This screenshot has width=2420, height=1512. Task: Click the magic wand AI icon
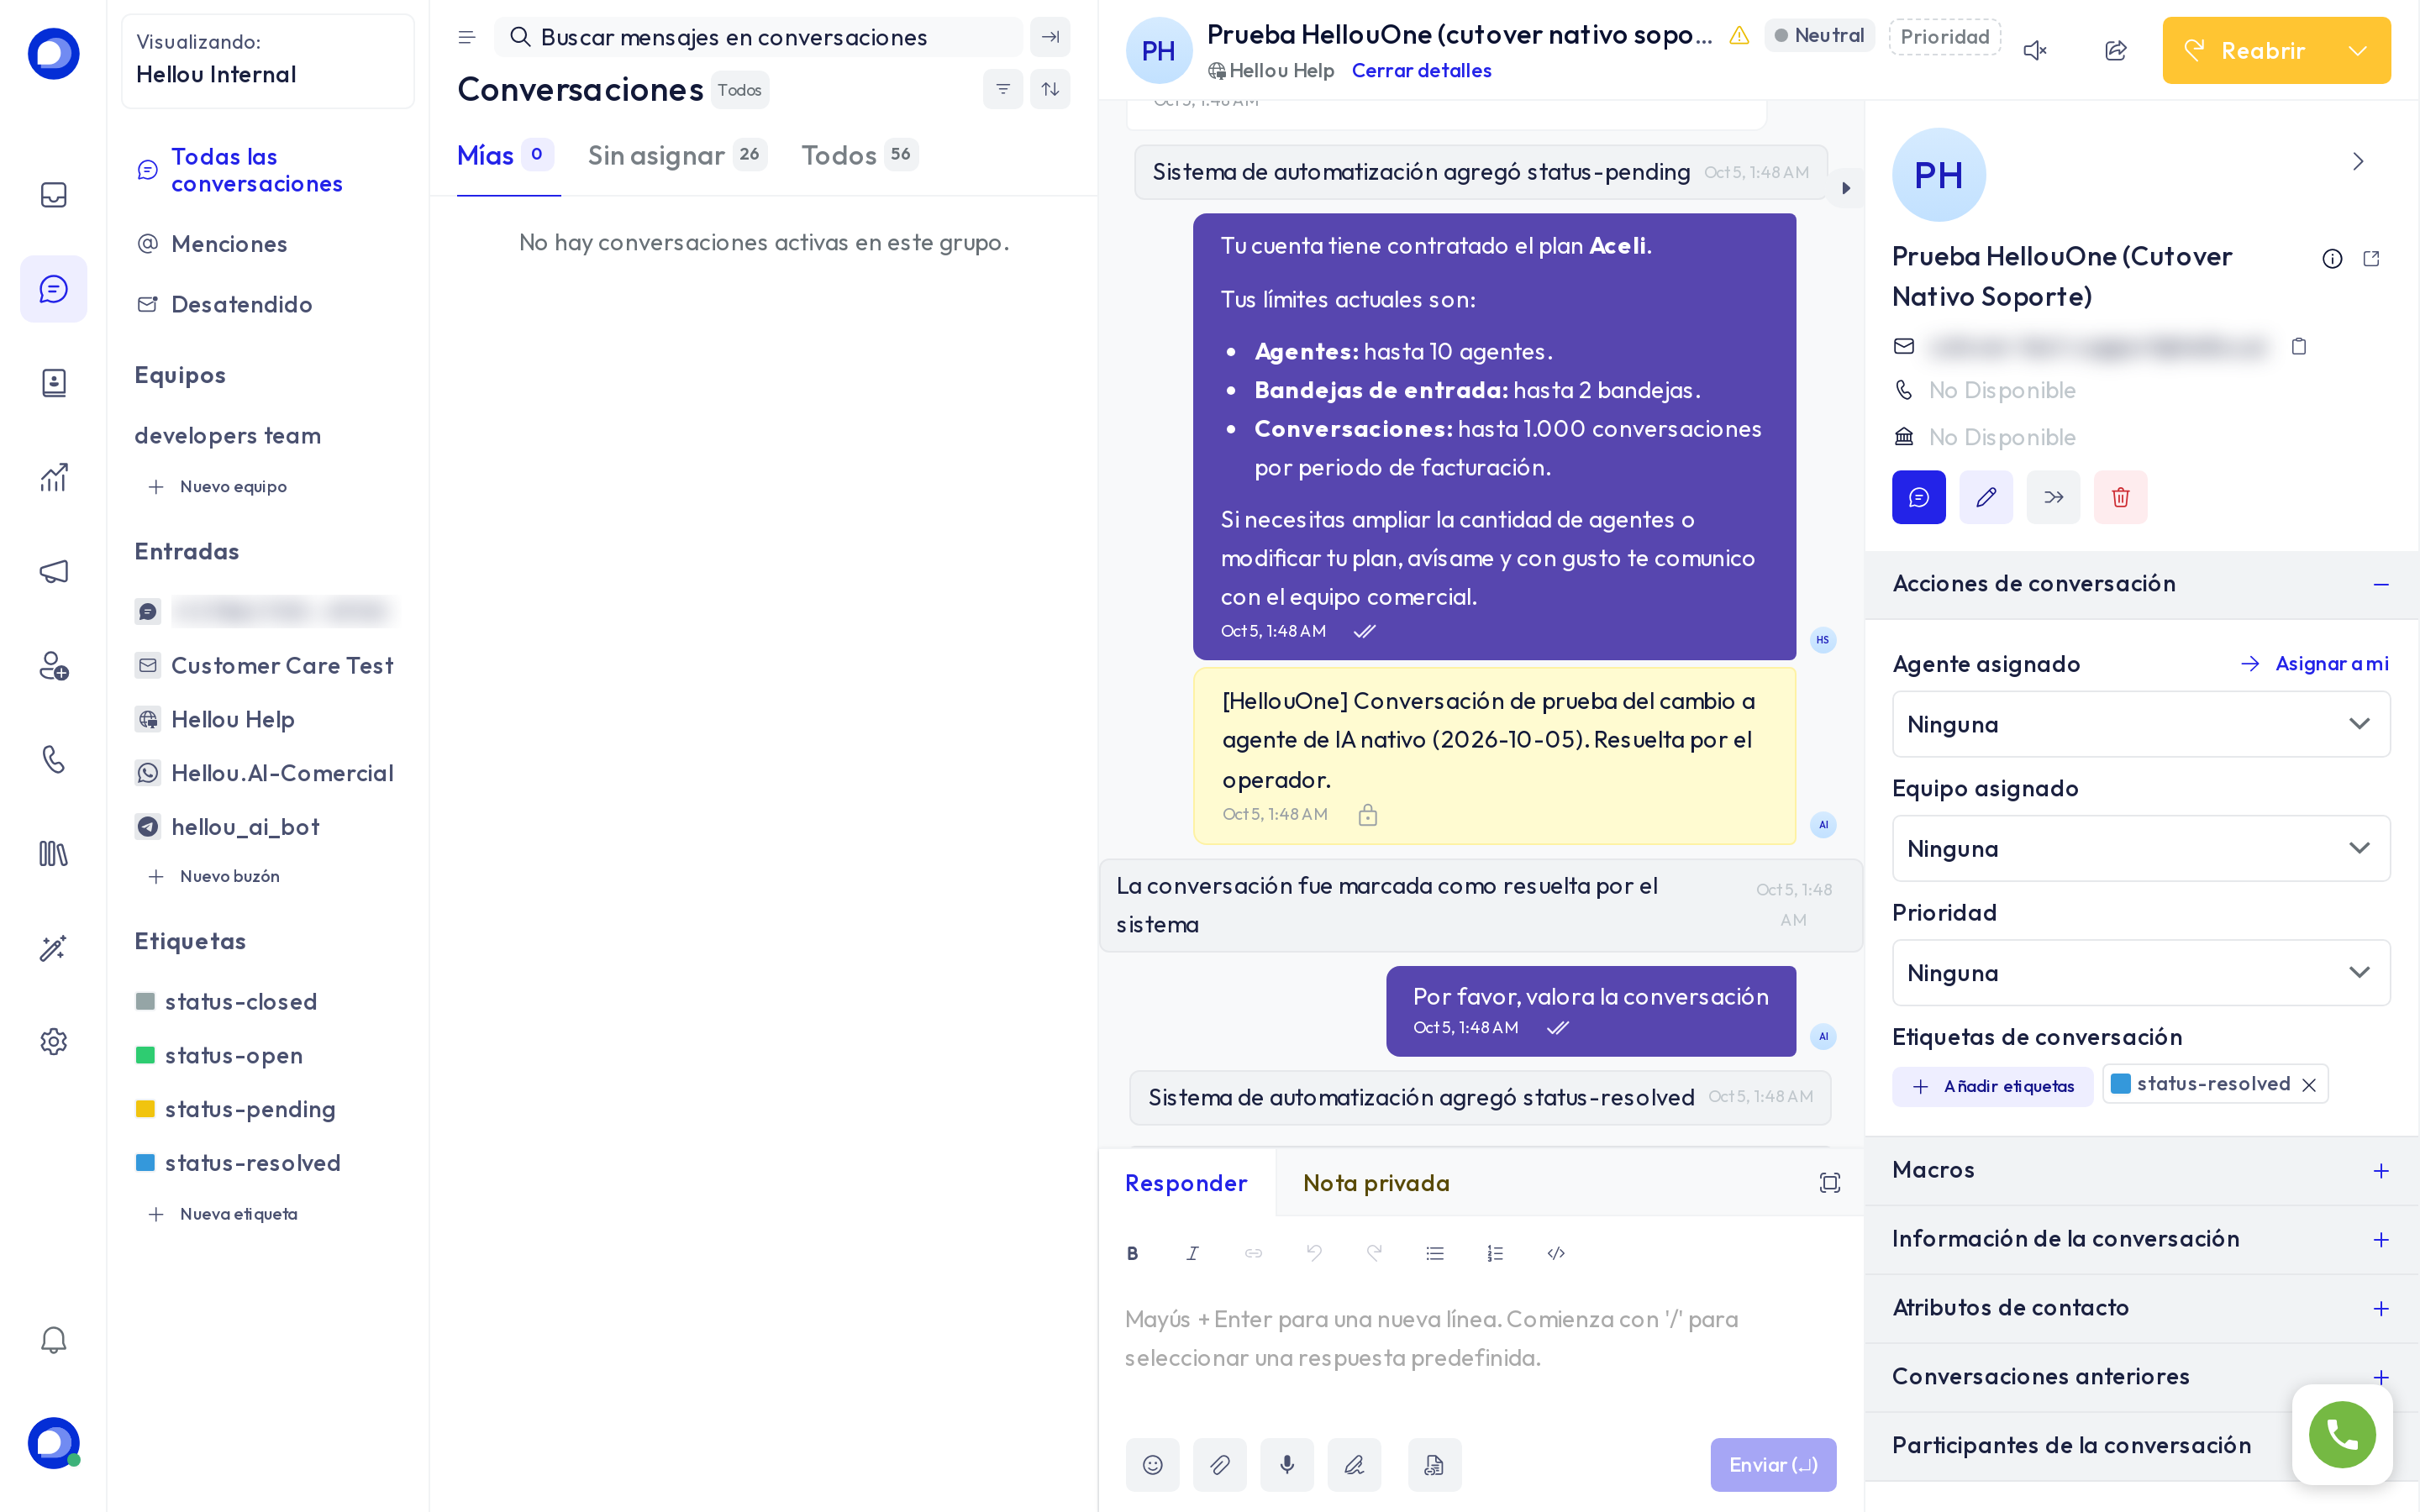pyautogui.click(x=54, y=947)
